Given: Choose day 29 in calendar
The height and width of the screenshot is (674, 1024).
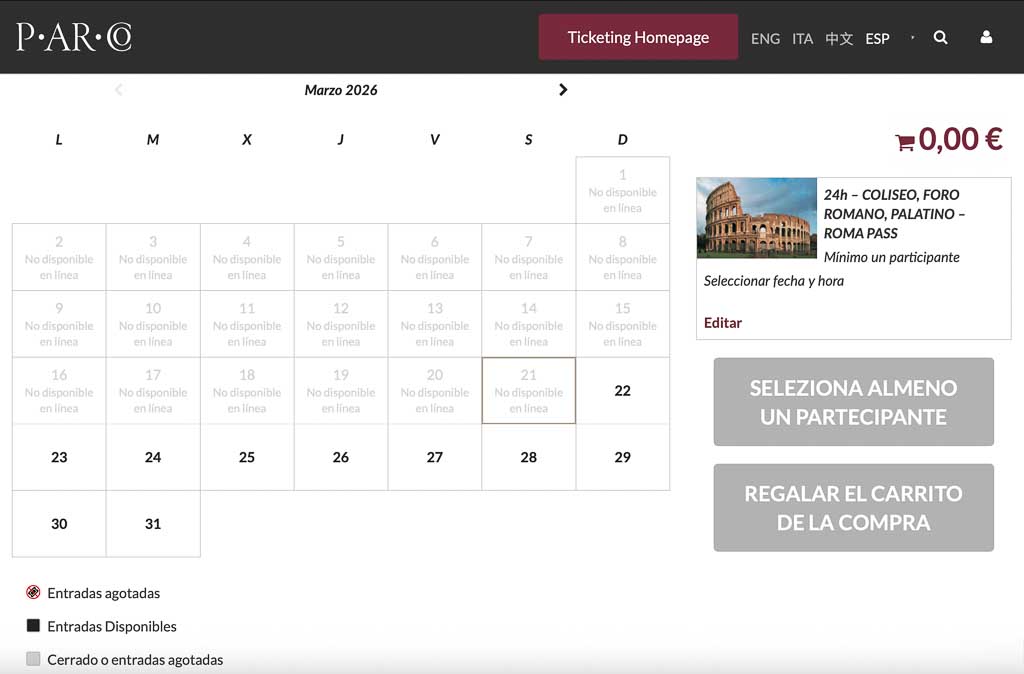Looking at the screenshot, I should (x=622, y=457).
